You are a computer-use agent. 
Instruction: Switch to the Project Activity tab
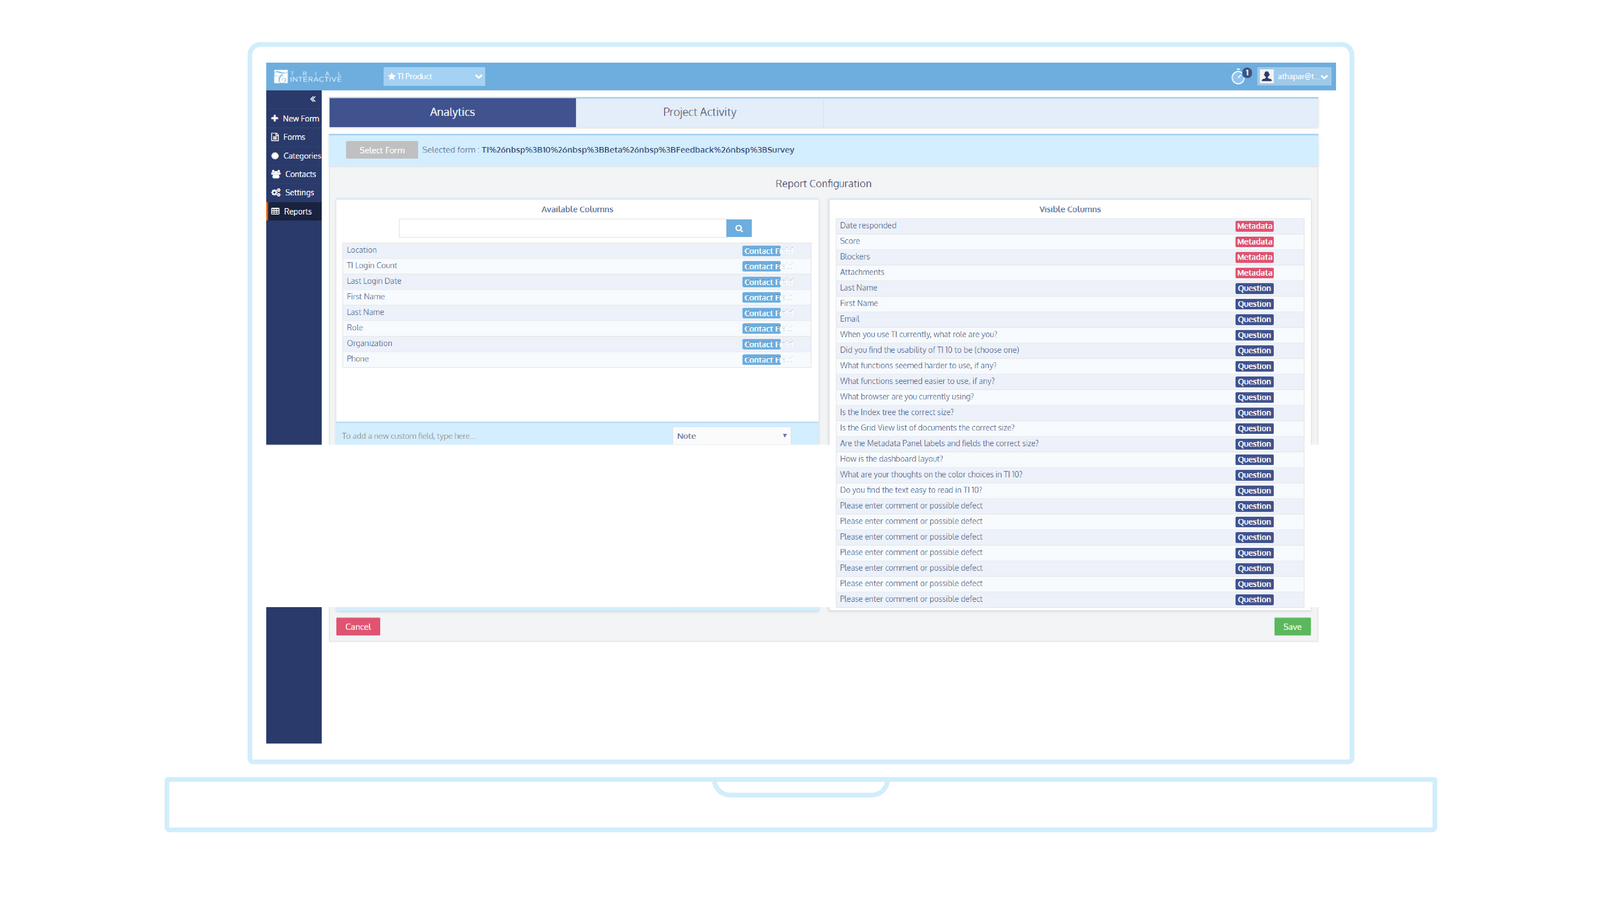point(699,112)
